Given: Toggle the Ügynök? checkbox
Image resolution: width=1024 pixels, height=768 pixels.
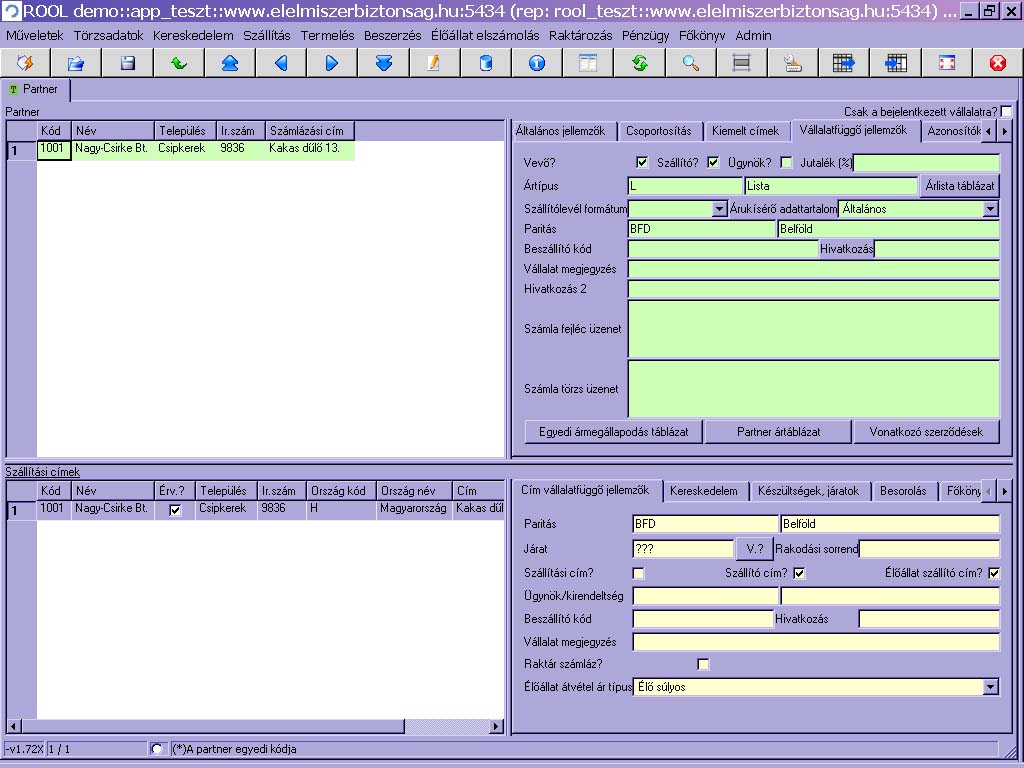Looking at the screenshot, I should click(786, 163).
